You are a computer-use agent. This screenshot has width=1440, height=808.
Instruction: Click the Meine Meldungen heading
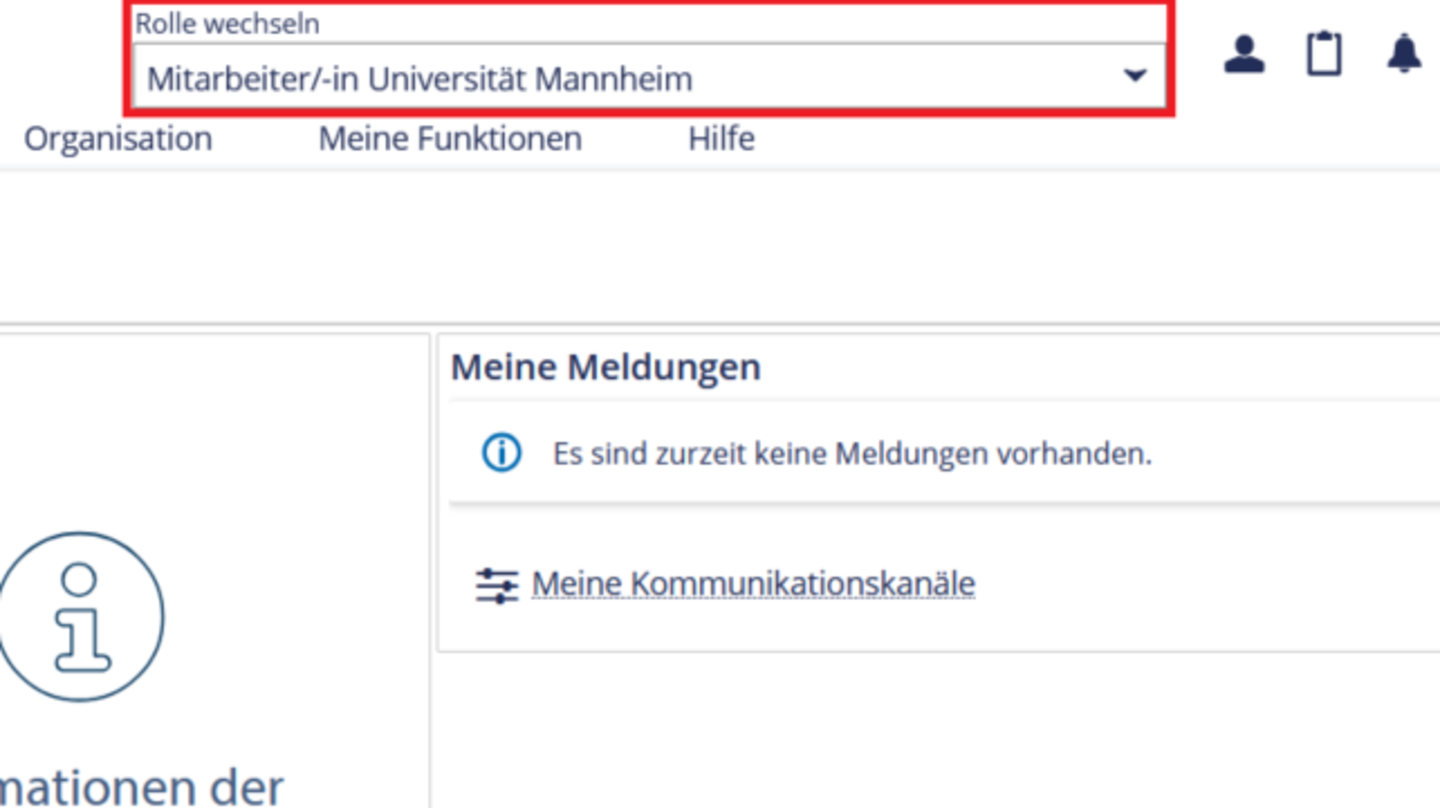pos(606,367)
